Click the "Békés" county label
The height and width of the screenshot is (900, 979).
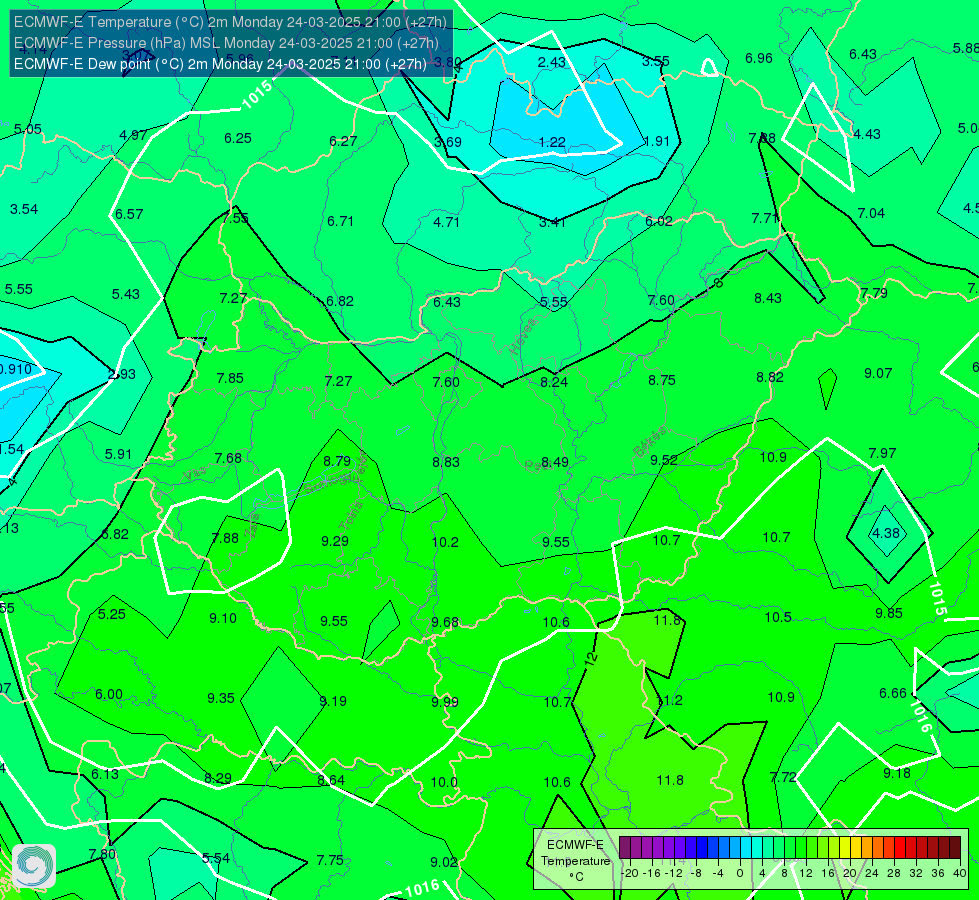coord(650,442)
